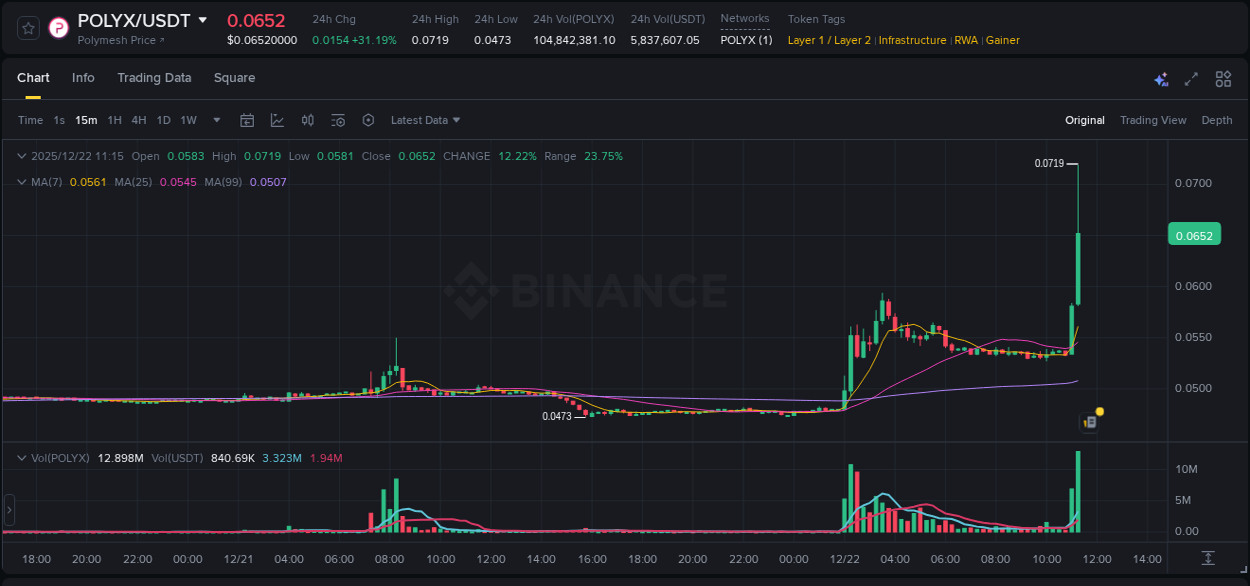Expand the extra timeframe options arrow

[x=215, y=120]
